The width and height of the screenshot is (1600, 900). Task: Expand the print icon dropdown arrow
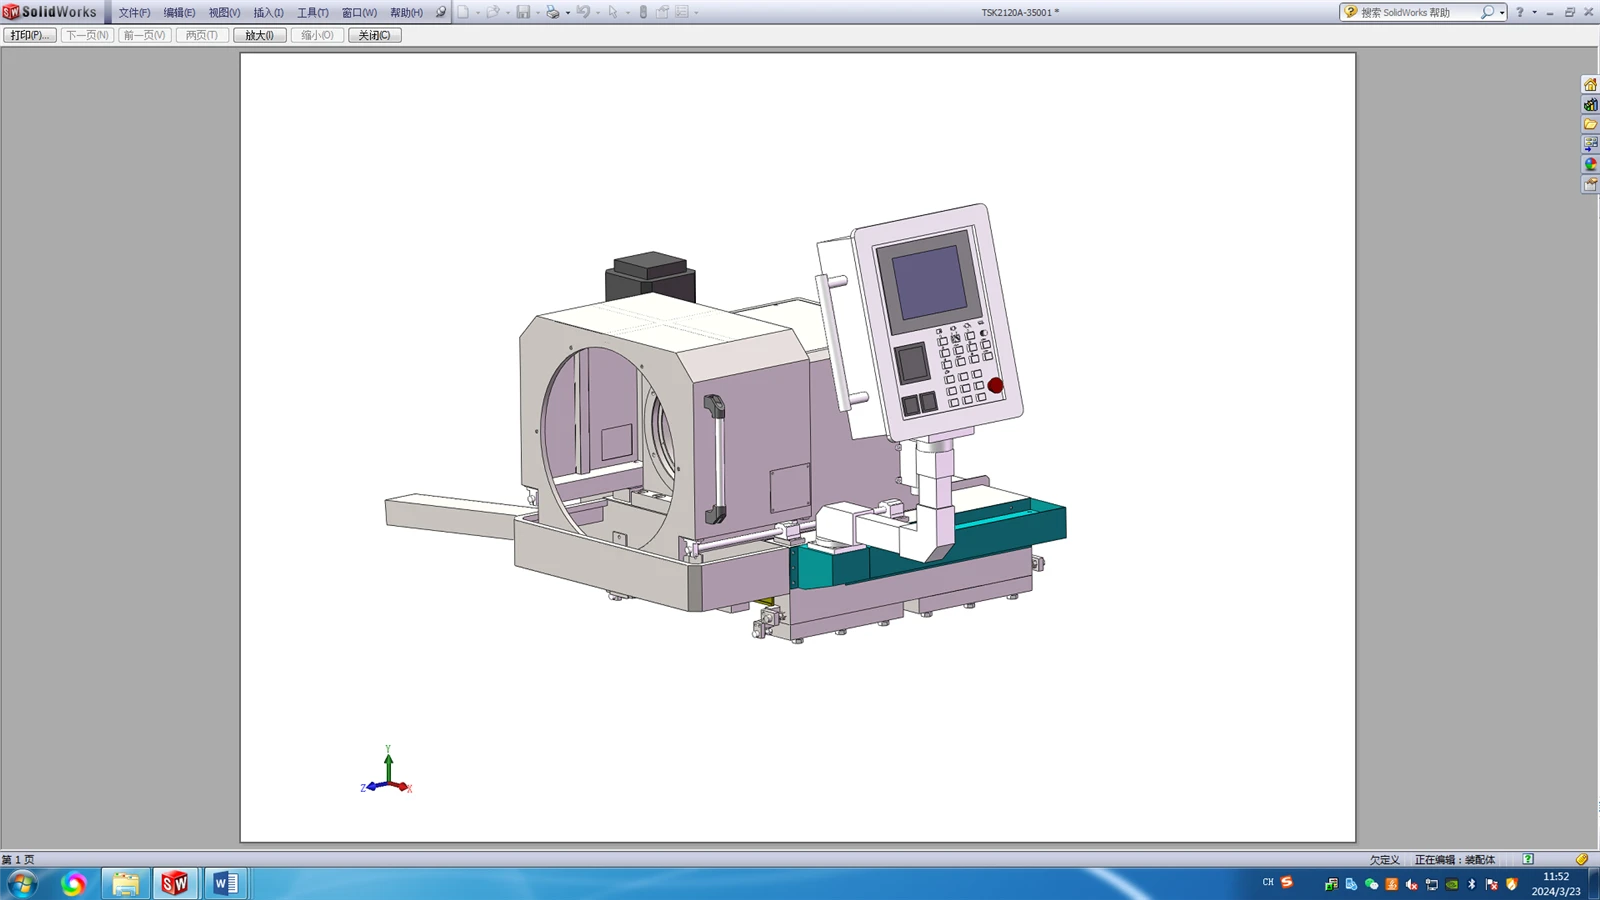pyautogui.click(x=568, y=13)
